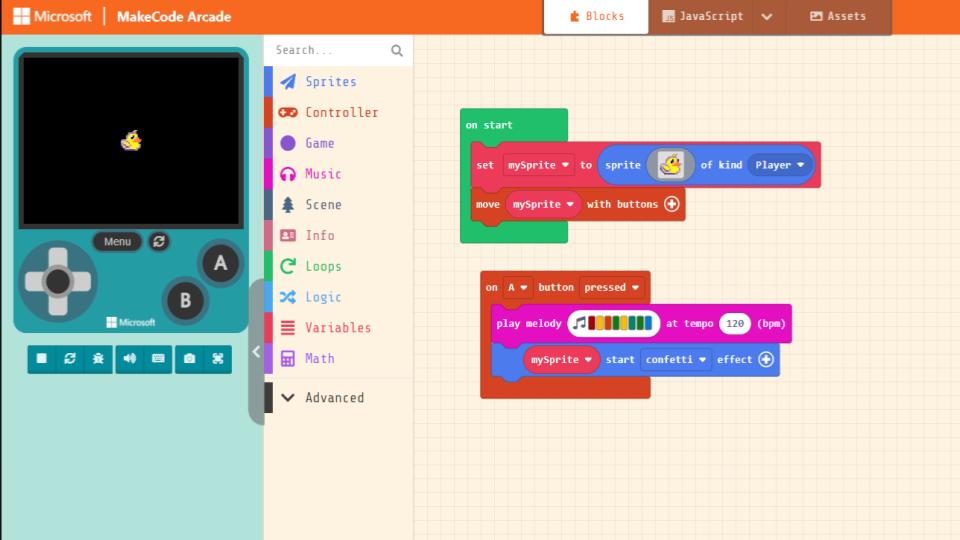Open the melody editor in play melody
This screenshot has width=960, height=540.
tap(613, 323)
